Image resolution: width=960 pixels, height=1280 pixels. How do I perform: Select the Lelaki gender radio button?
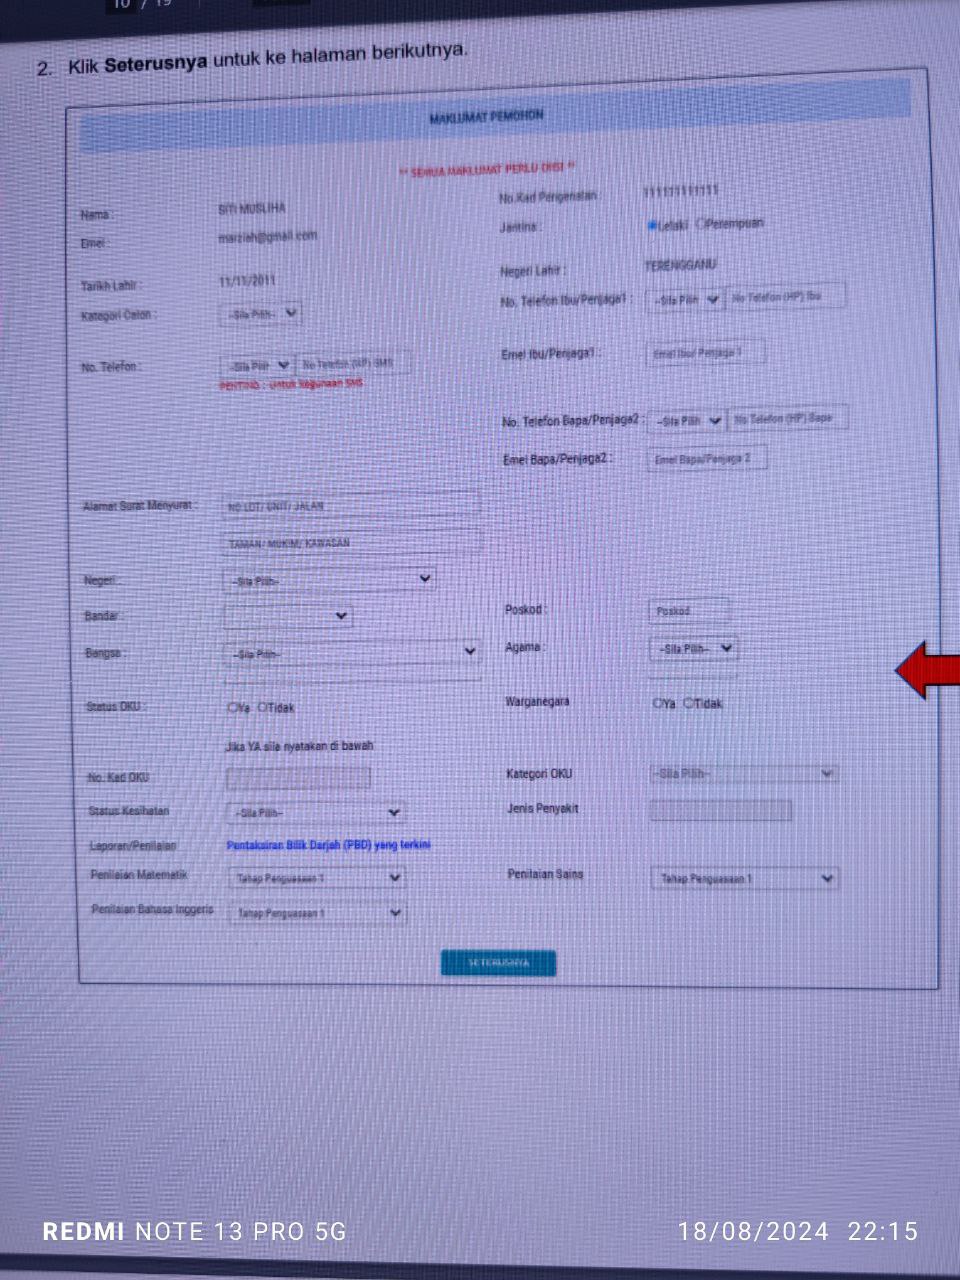tap(653, 226)
